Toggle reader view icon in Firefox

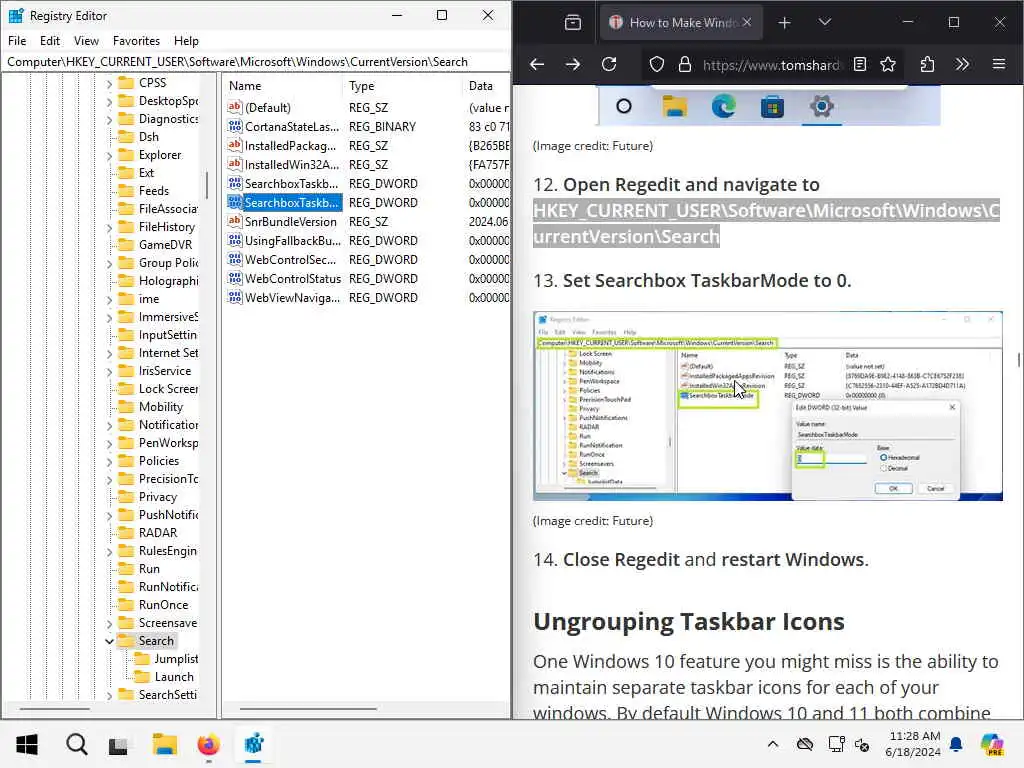coord(860,64)
